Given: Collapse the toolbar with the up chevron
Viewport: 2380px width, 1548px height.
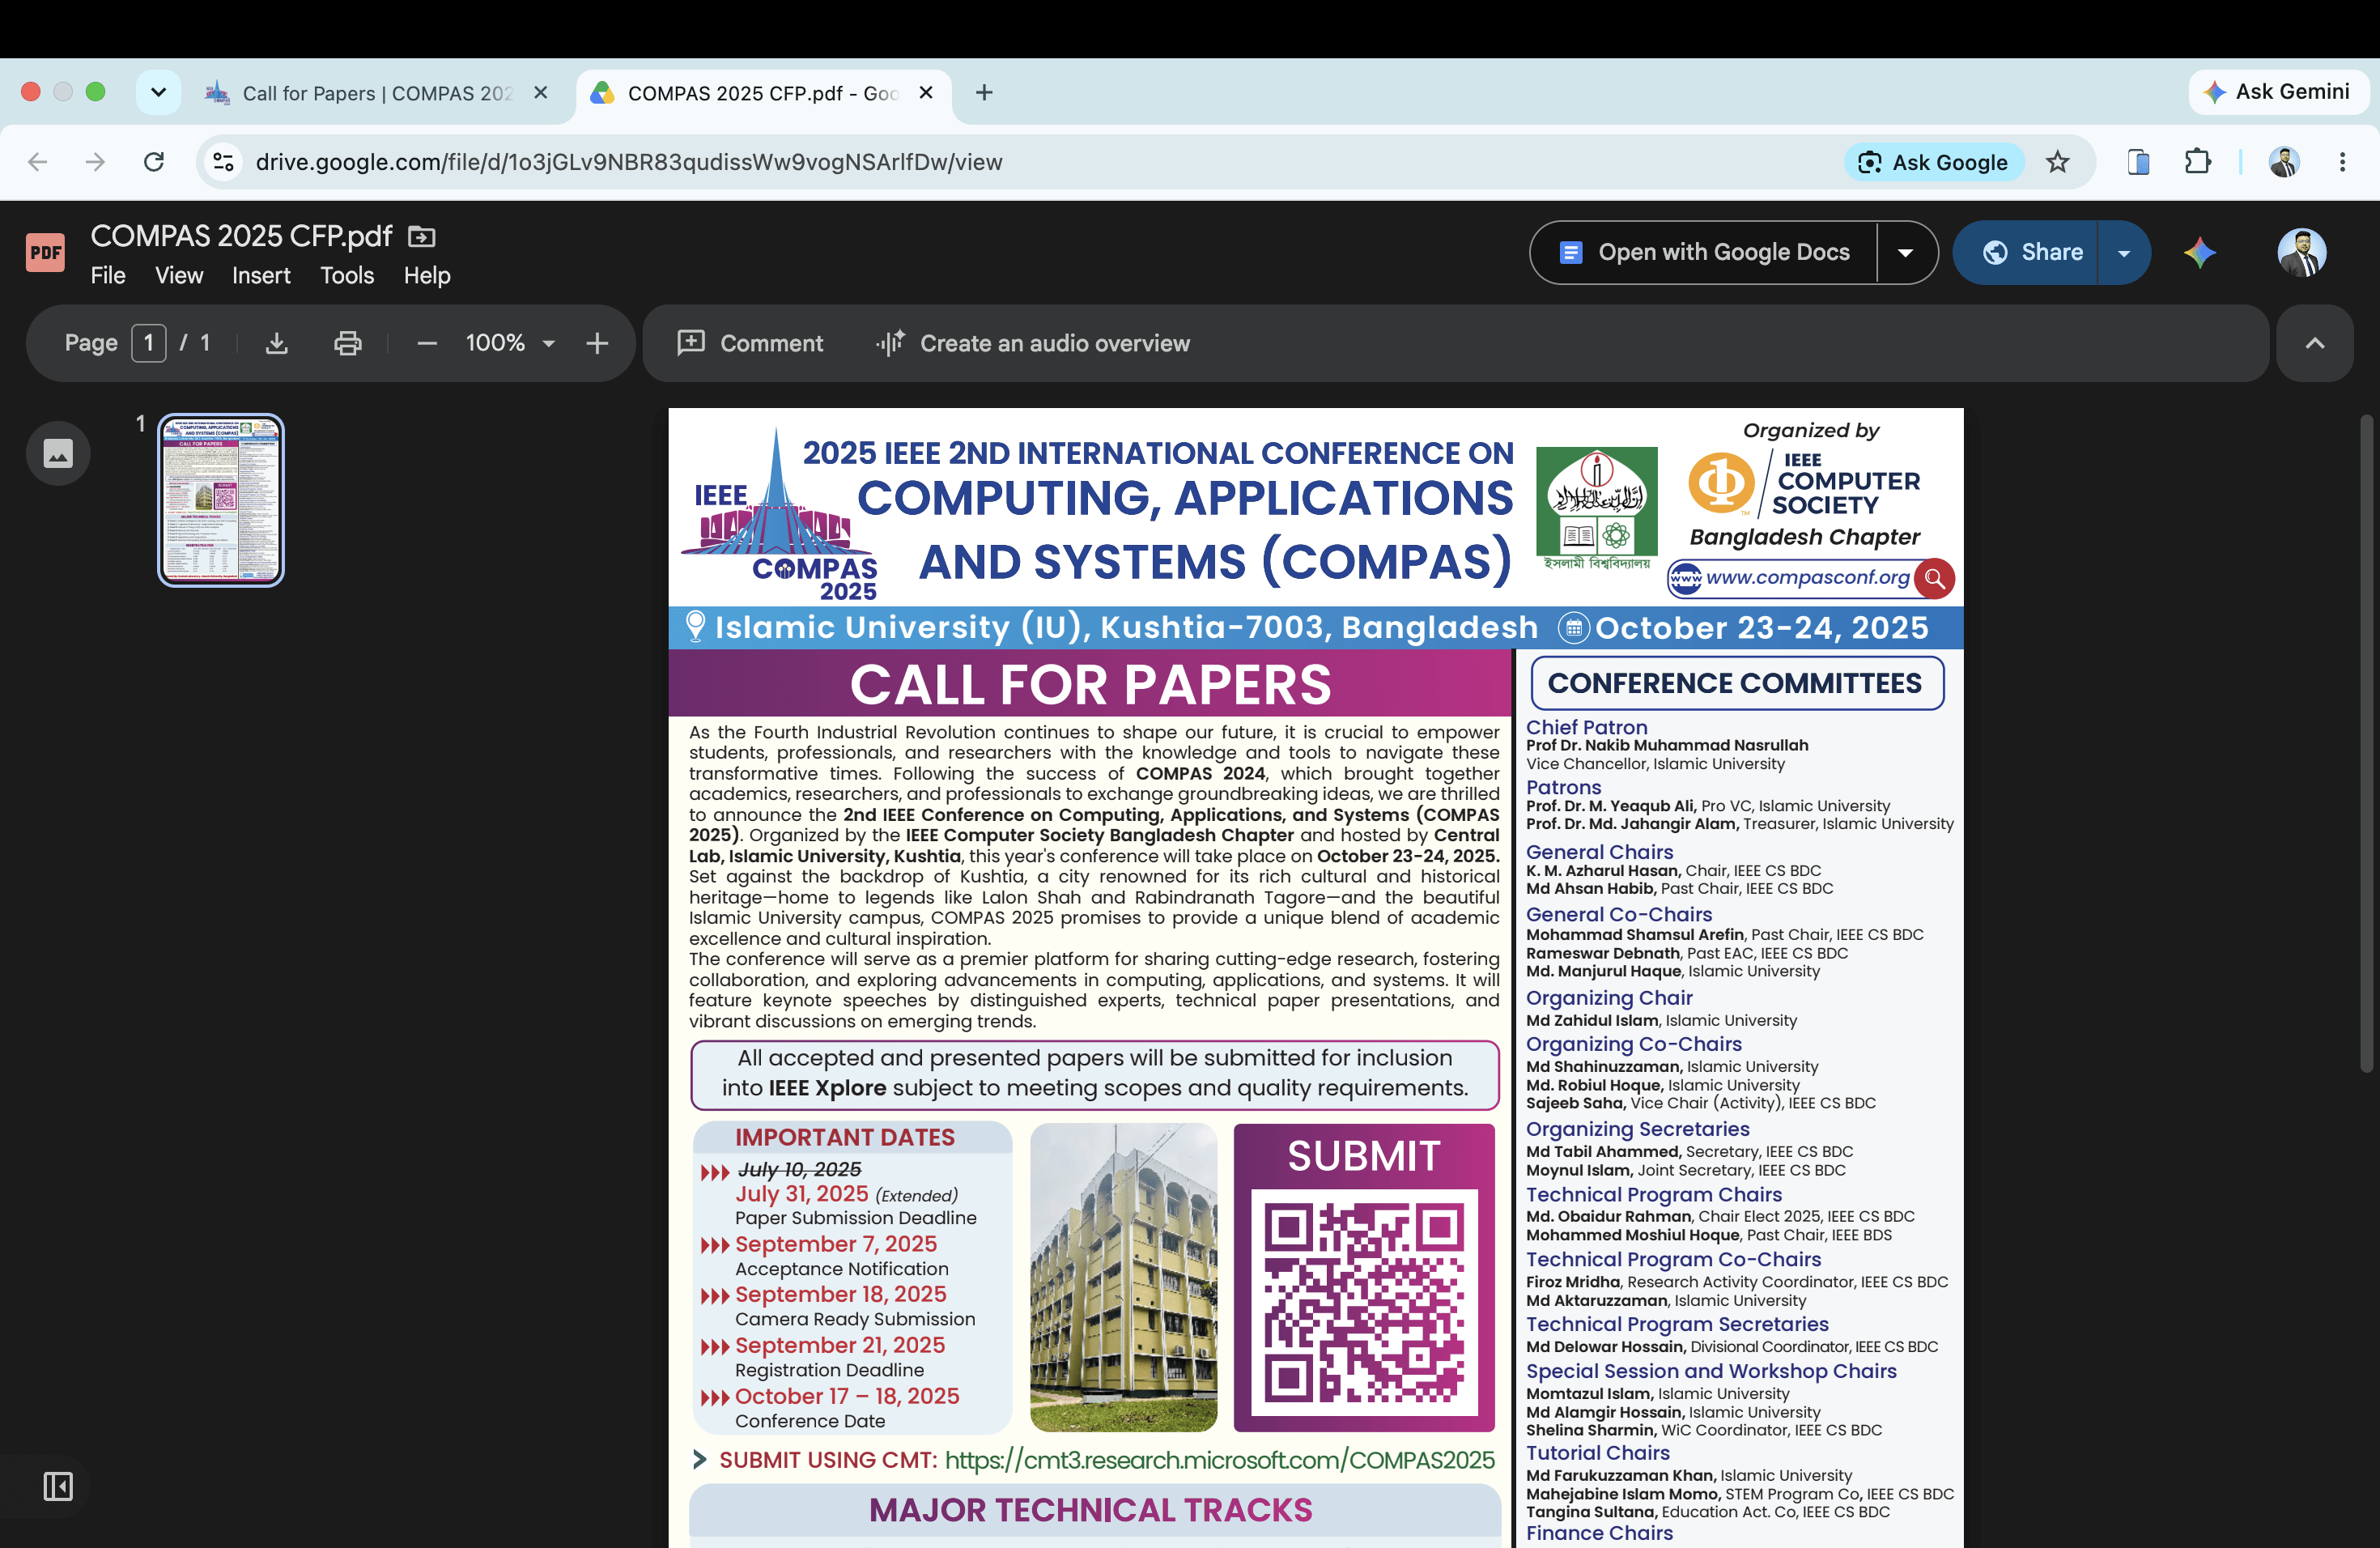Looking at the screenshot, I should (x=2314, y=343).
